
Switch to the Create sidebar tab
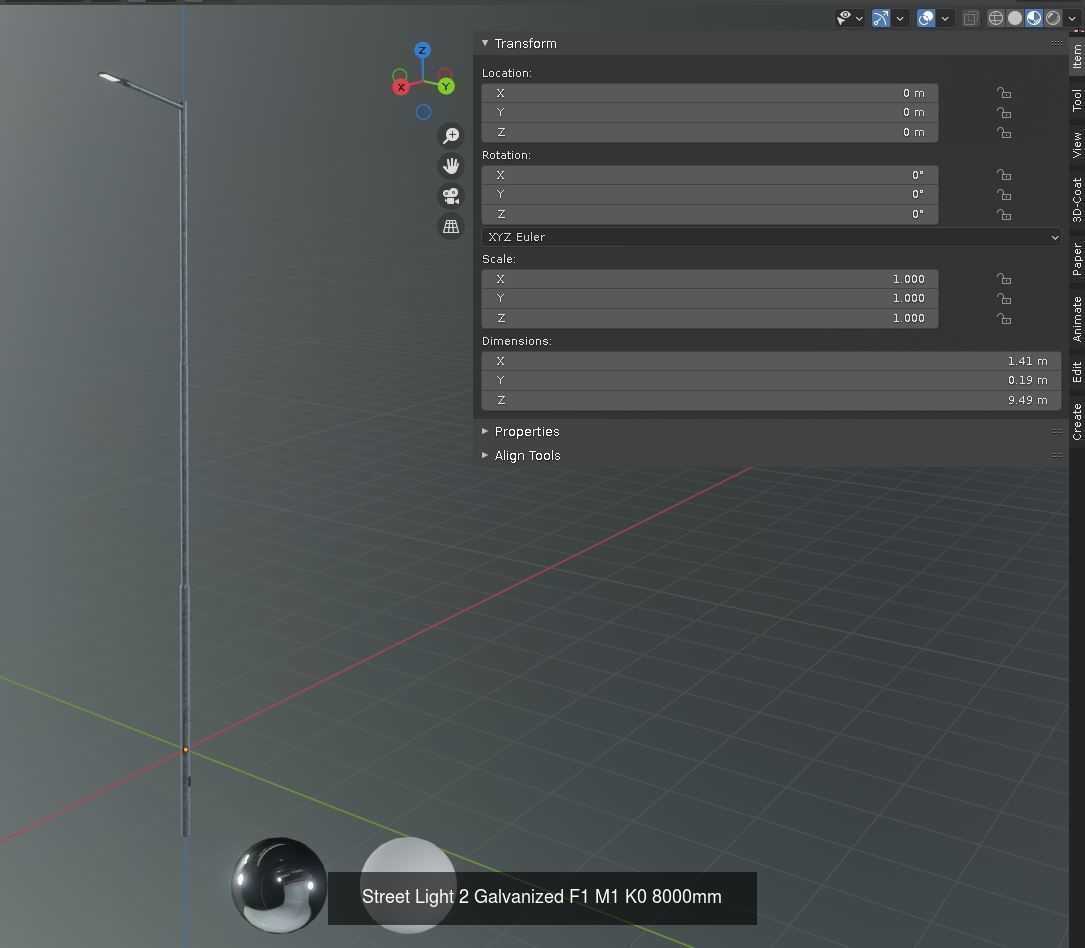click(1077, 421)
